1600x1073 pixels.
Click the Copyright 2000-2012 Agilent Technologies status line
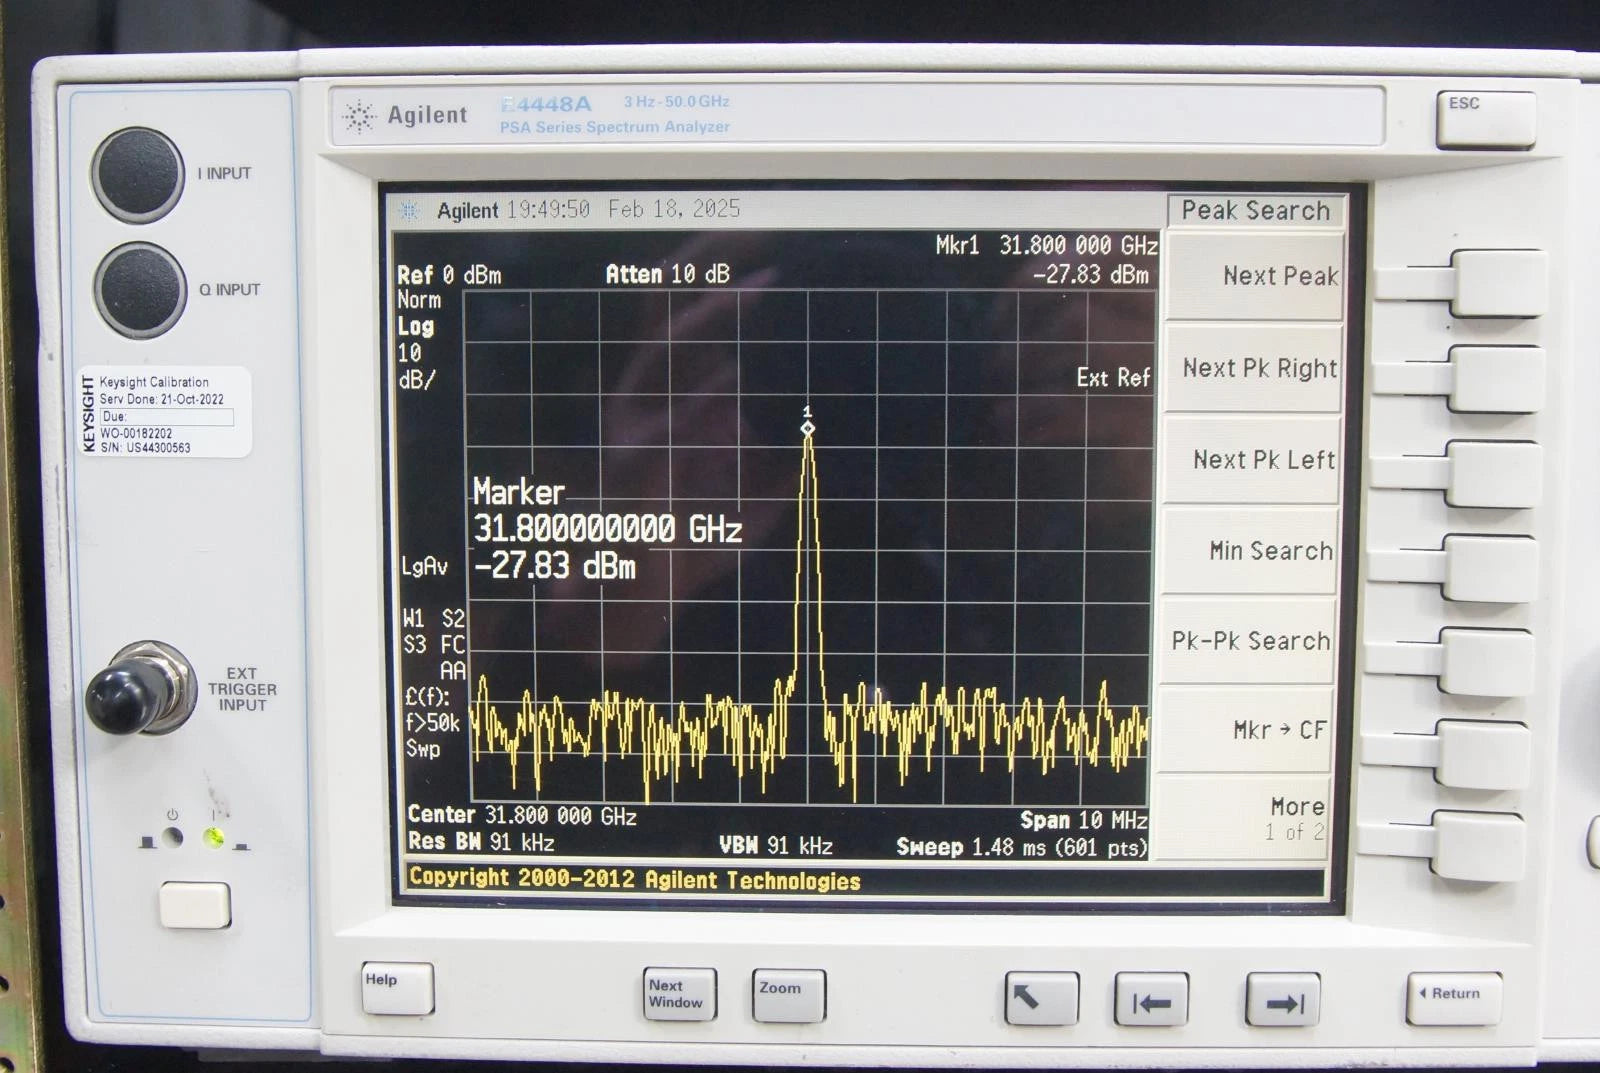click(634, 879)
